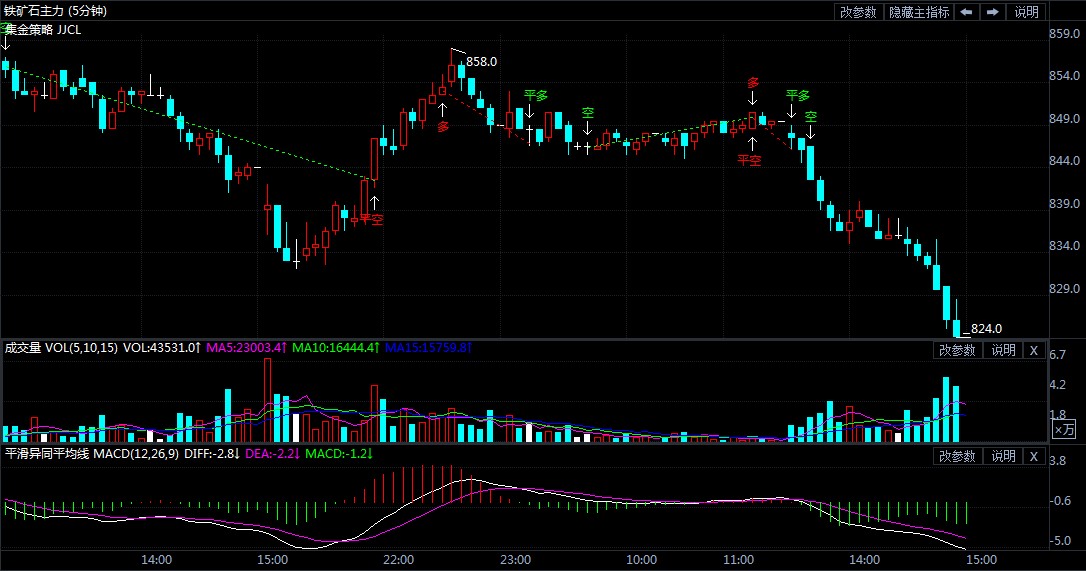This screenshot has height=571, width=1086.
Task: Click the magenta MA5 volume value label
Action: click(x=247, y=348)
